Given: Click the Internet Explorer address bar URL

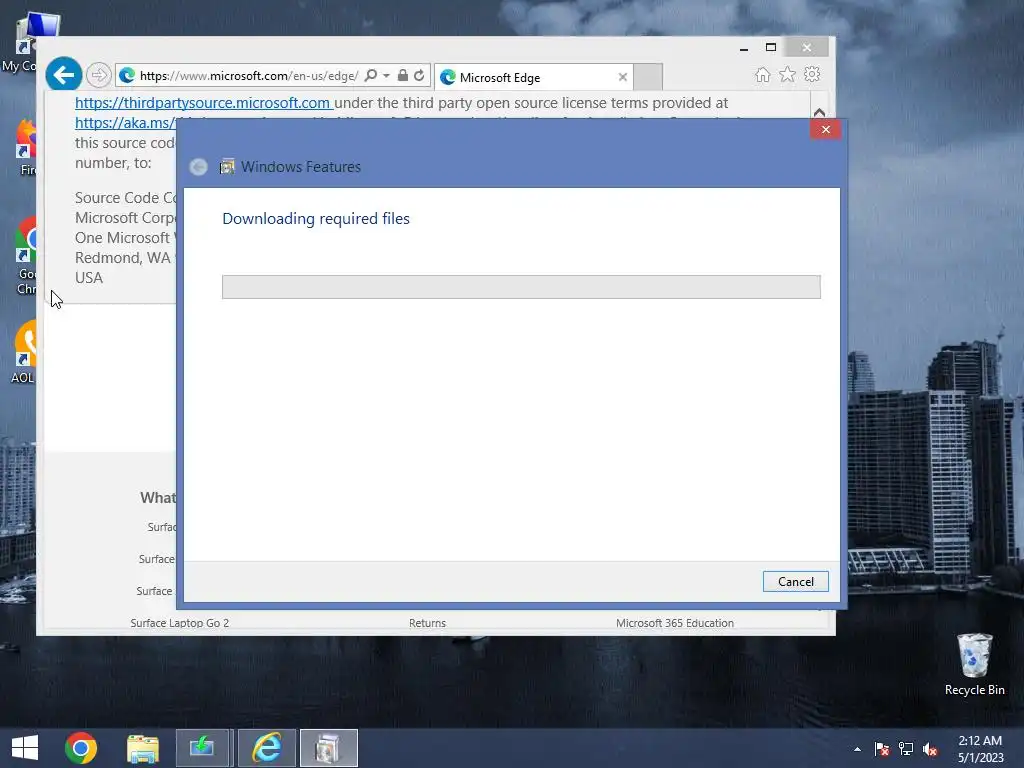Looking at the screenshot, I should [249, 76].
